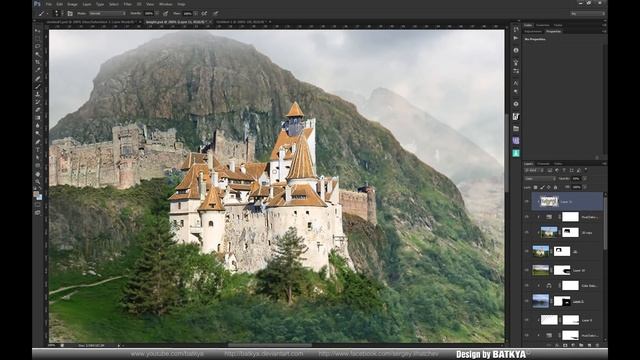The width and height of the screenshot is (640, 360).
Task: Click the purple icon in collapsed dock
Action: pos(516,140)
